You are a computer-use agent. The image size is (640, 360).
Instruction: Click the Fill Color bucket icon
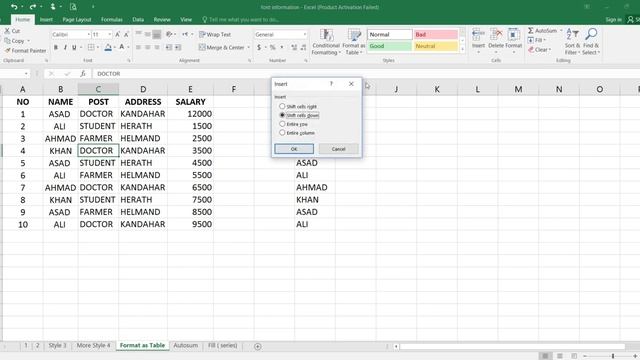pyautogui.click(x=108, y=47)
